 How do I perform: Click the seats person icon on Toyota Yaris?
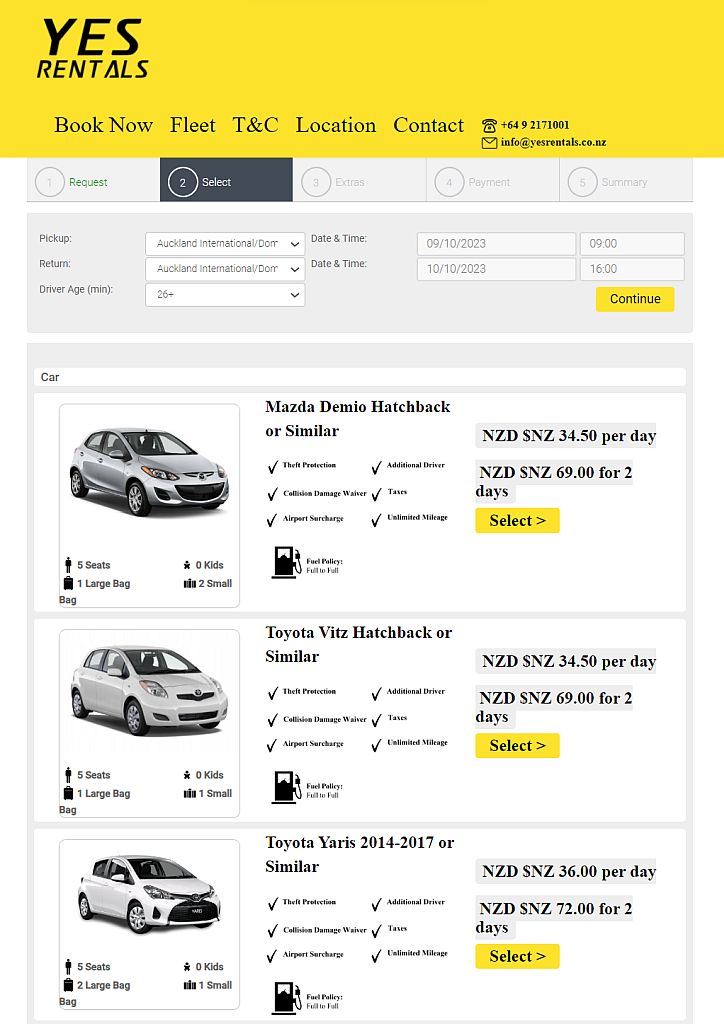[68, 967]
